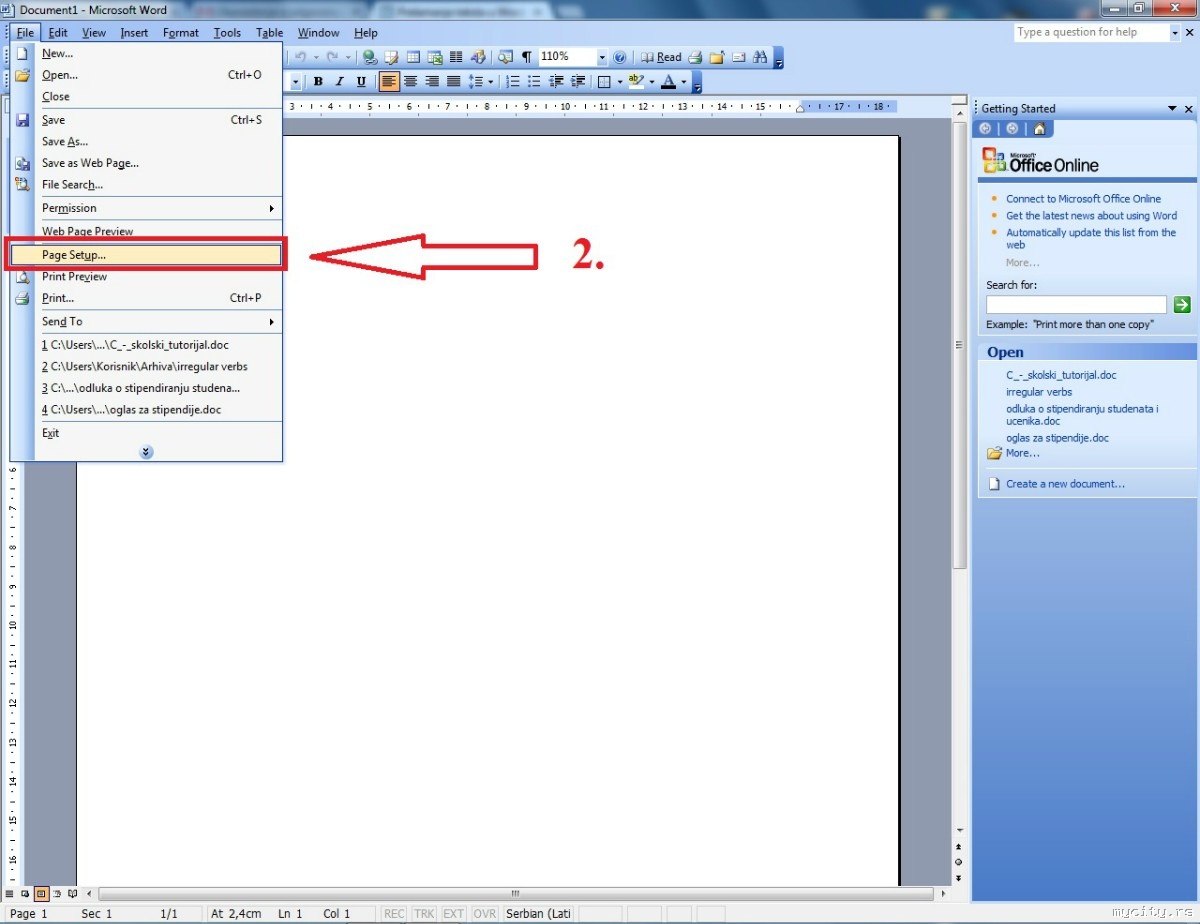Align text right with toolbar icon

432,82
